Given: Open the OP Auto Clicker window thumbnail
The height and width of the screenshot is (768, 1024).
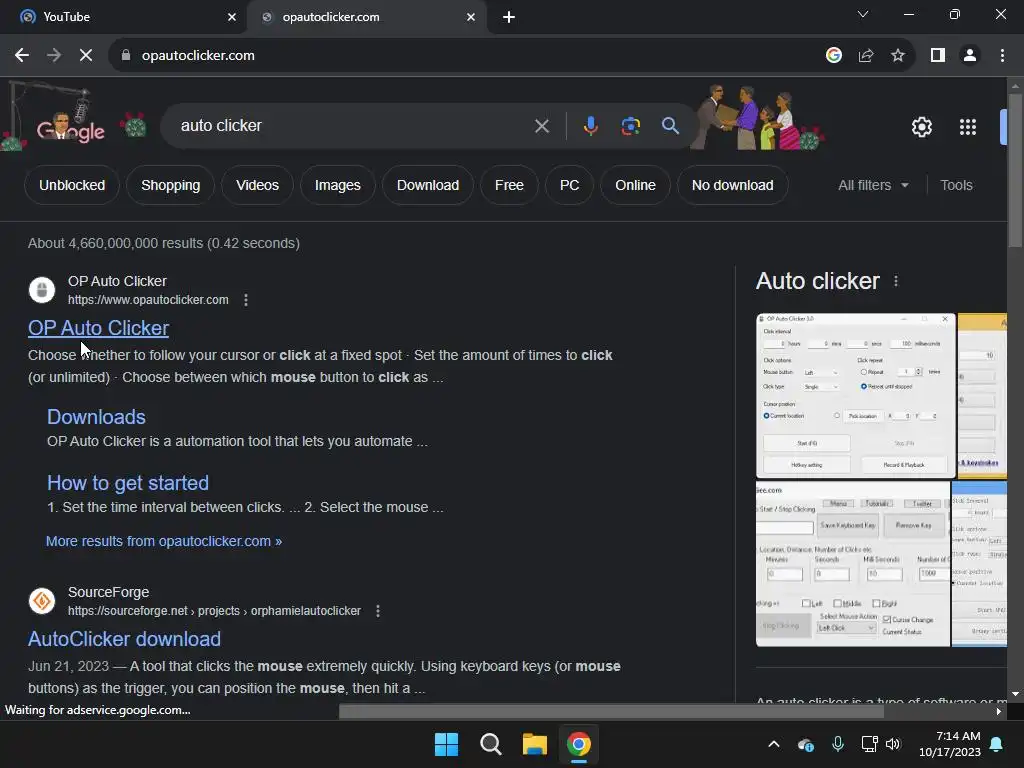Looking at the screenshot, I should pos(856,396).
